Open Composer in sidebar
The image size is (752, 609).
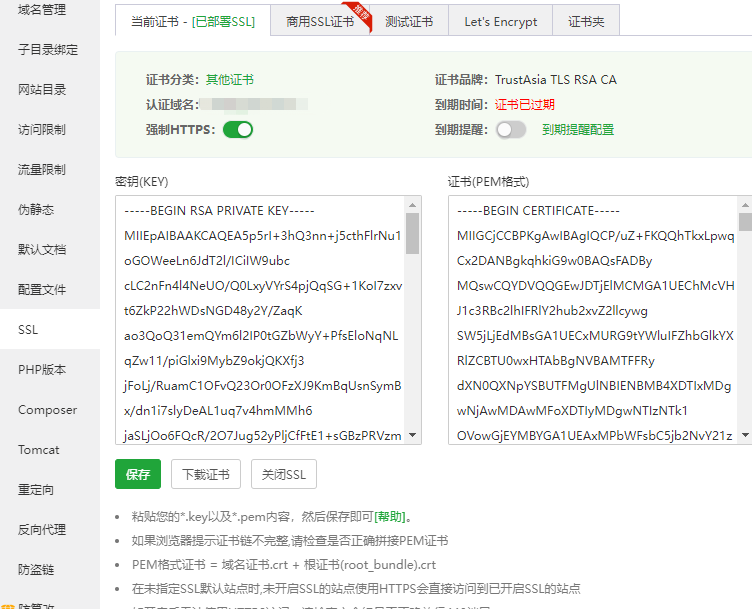tap(47, 410)
